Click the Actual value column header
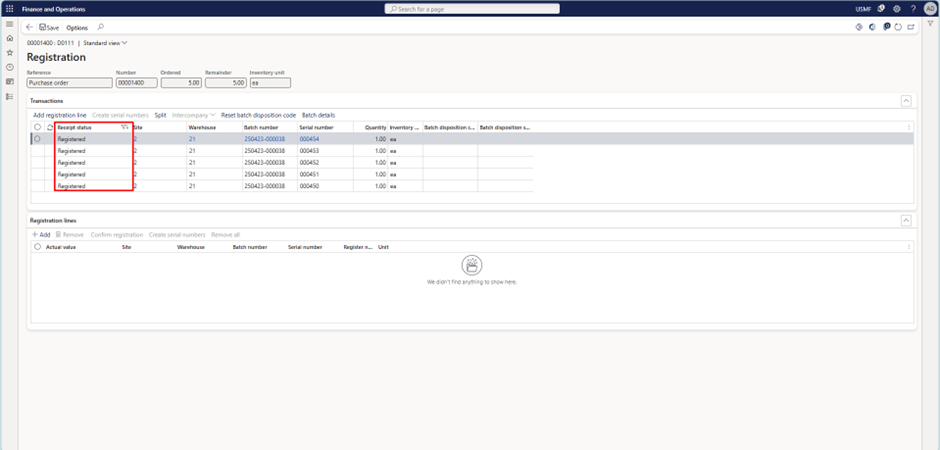940x450 pixels. click(61, 247)
